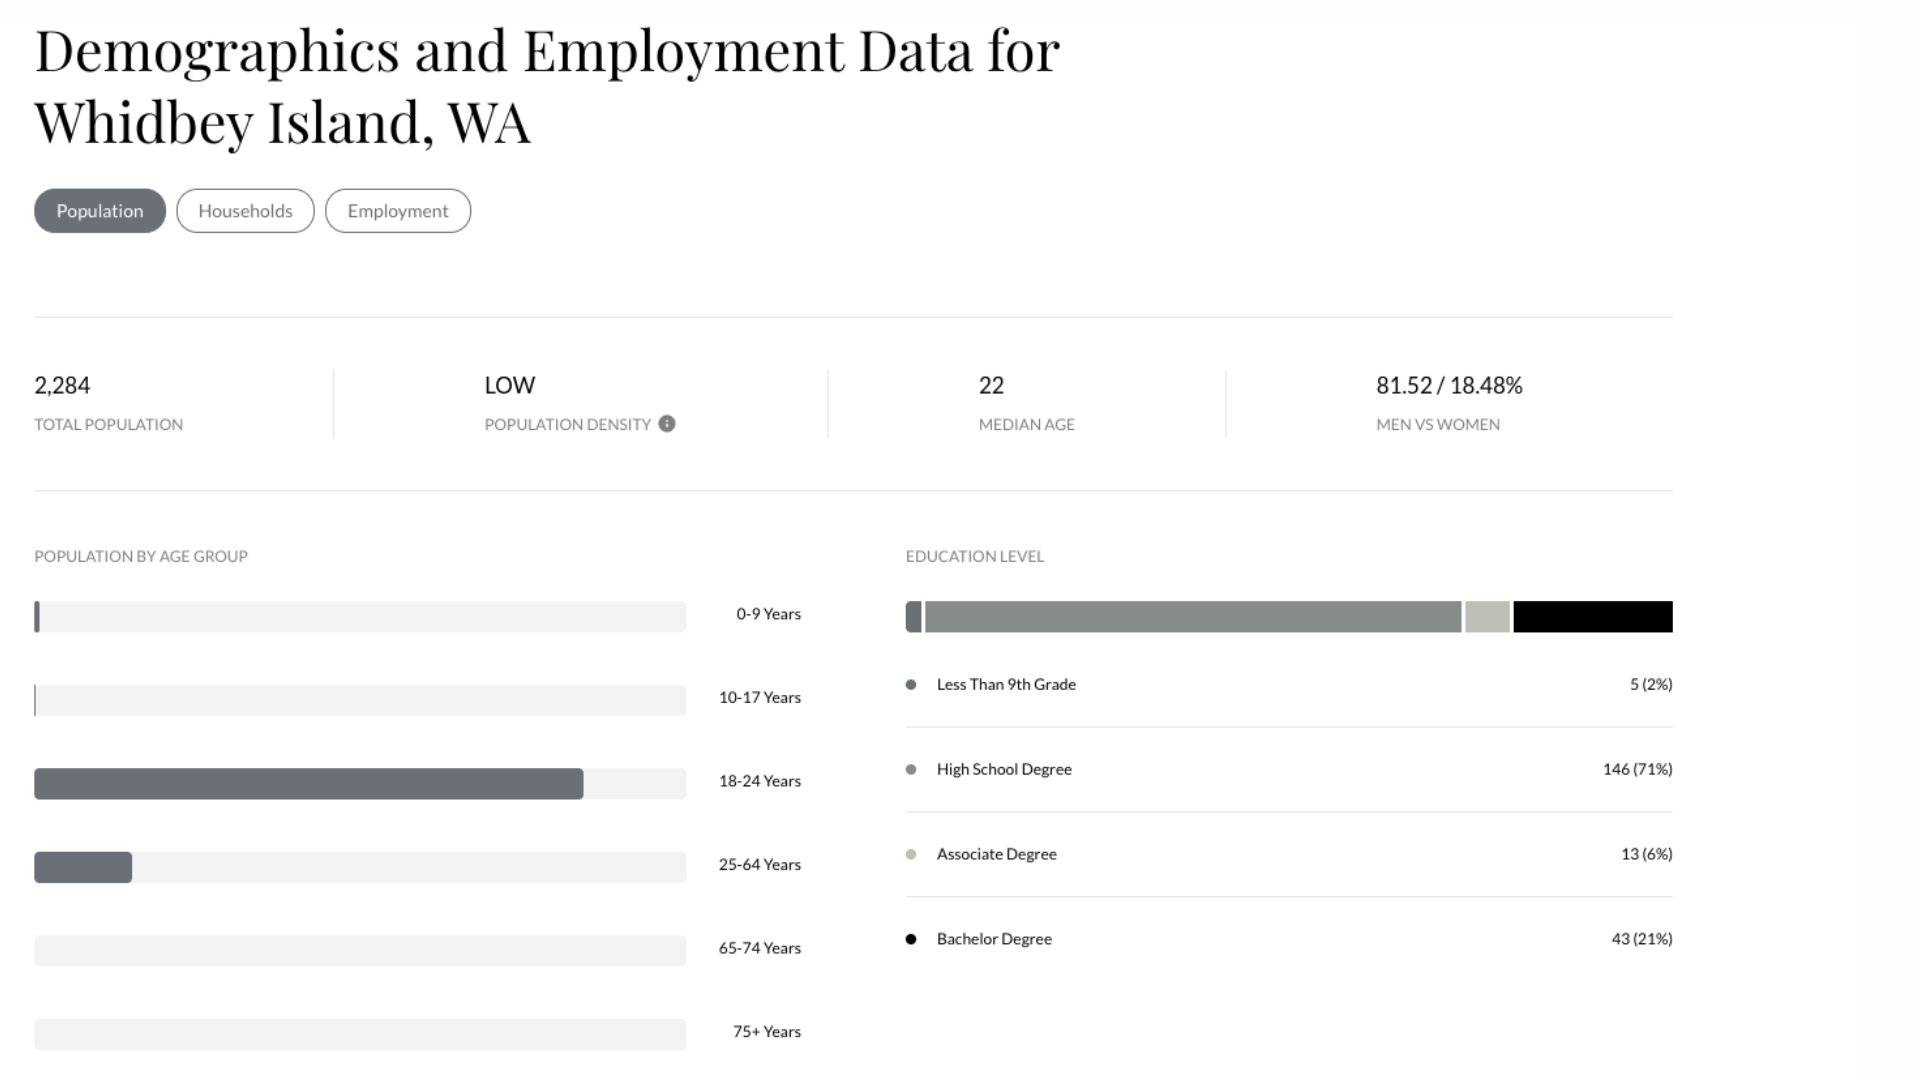Click the 75+ Years age bar
The height and width of the screenshot is (1080, 1920).
click(x=360, y=1034)
